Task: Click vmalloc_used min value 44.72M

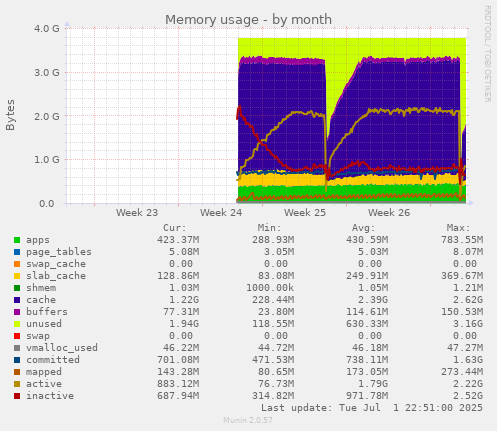Action: coord(276,348)
